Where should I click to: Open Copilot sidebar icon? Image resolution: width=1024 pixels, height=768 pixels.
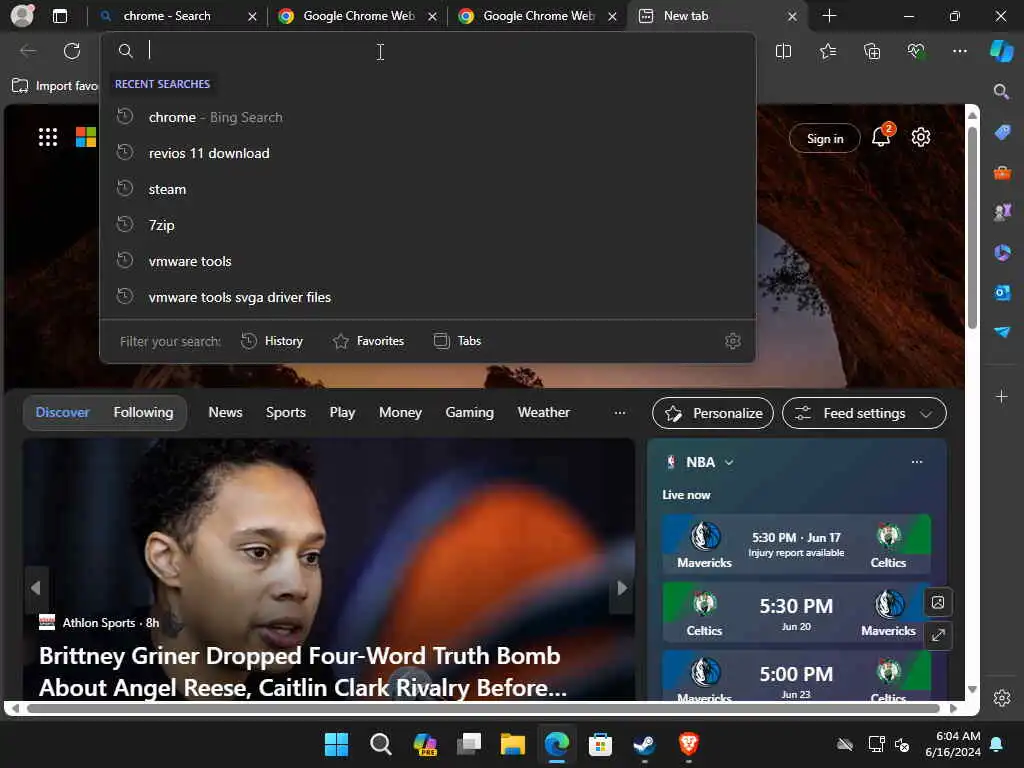click(x=1002, y=51)
